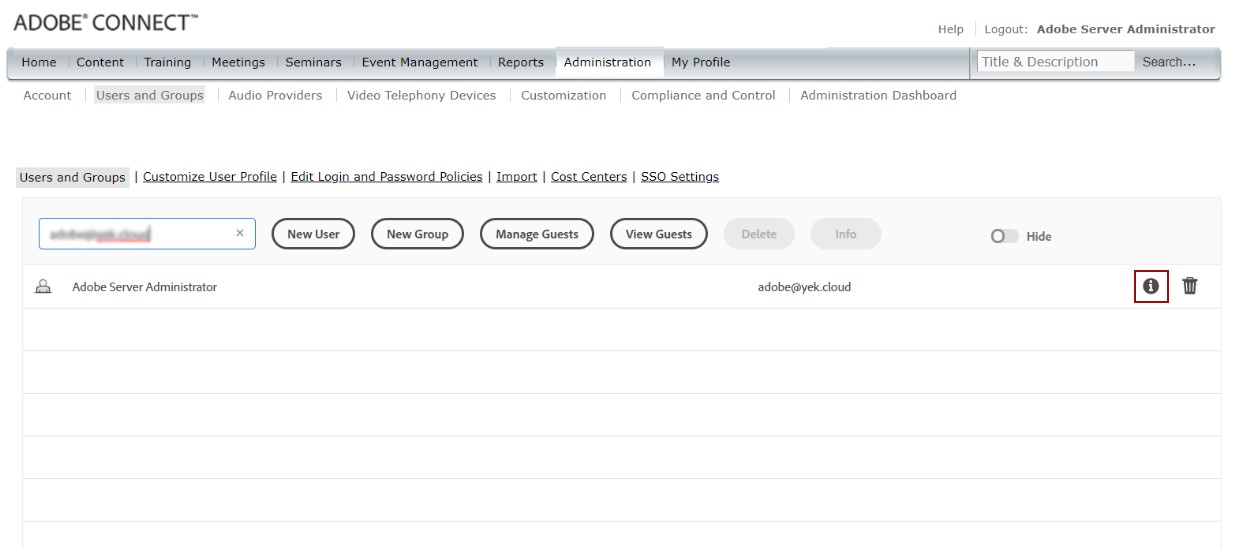
Task: Delete Adobe Server Administrator via trash icon
Action: [x=1190, y=286]
